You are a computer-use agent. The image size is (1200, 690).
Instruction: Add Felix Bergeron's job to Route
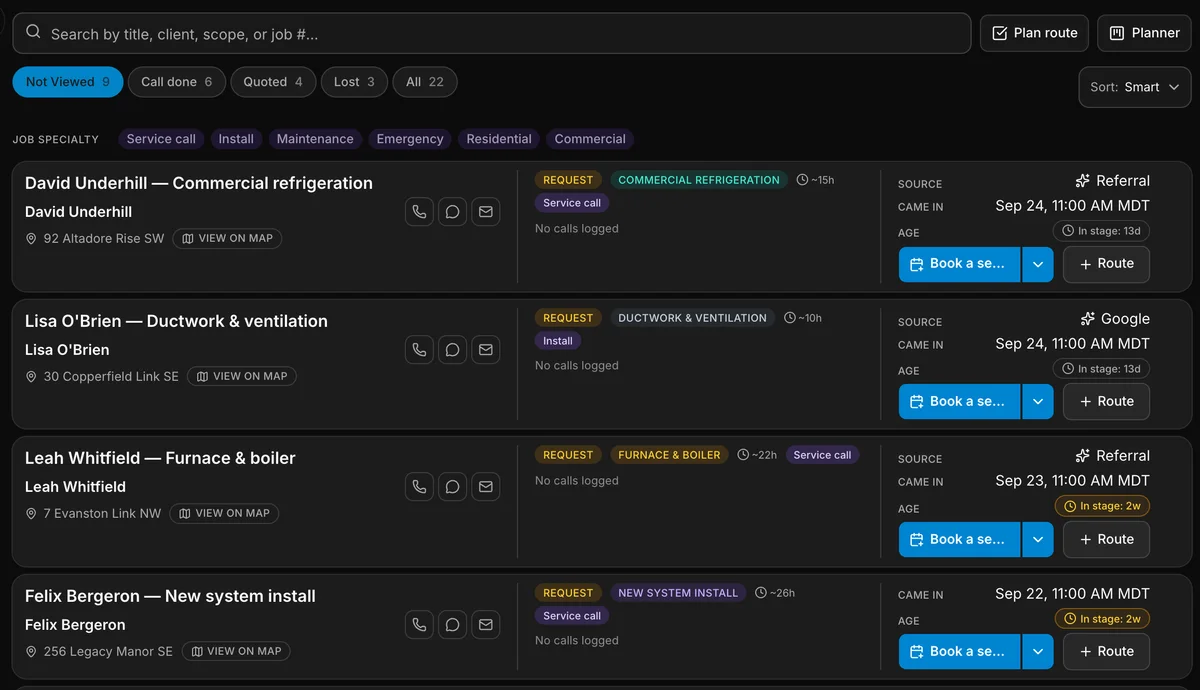[x=1106, y=651]
